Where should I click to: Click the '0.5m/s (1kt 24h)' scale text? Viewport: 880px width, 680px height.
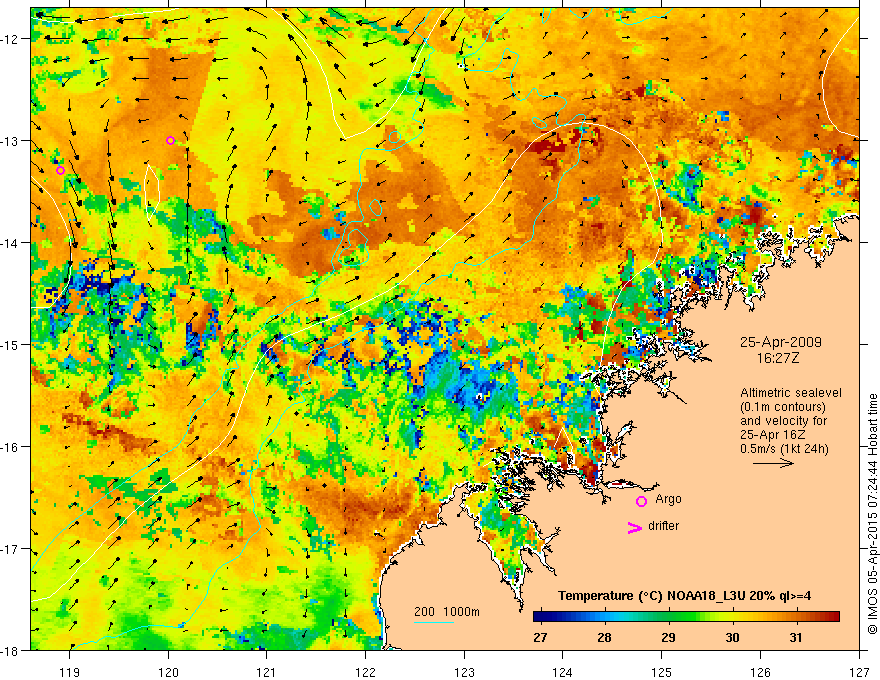[x=785, y=448]
